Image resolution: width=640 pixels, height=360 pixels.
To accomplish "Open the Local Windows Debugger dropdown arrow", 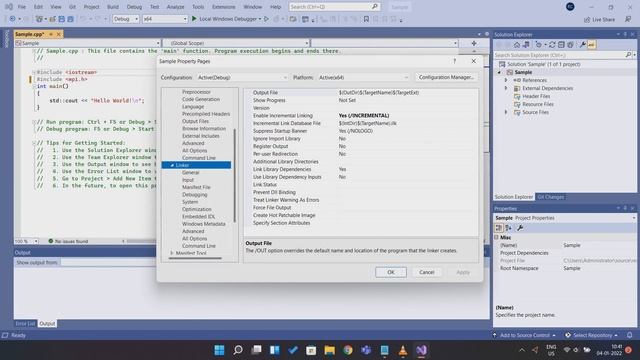I will [x=260, y=19].
